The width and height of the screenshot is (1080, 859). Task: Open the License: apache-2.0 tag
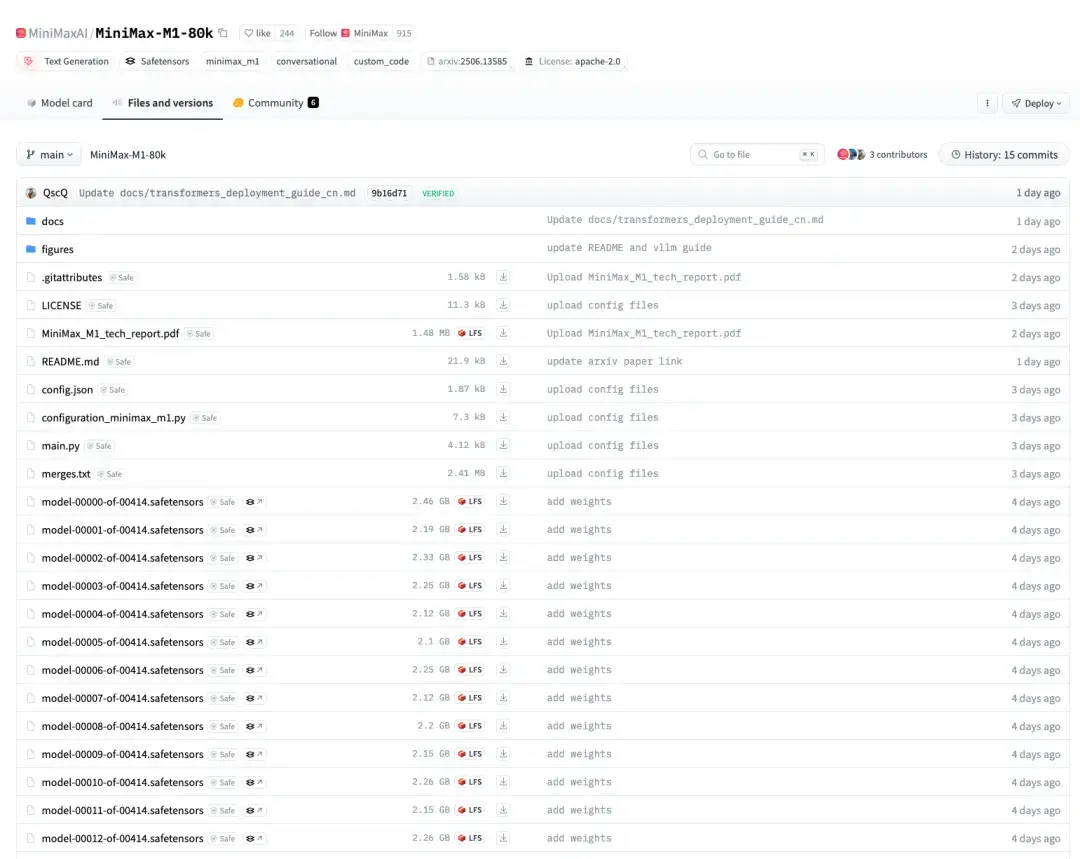tap(573, 61)
